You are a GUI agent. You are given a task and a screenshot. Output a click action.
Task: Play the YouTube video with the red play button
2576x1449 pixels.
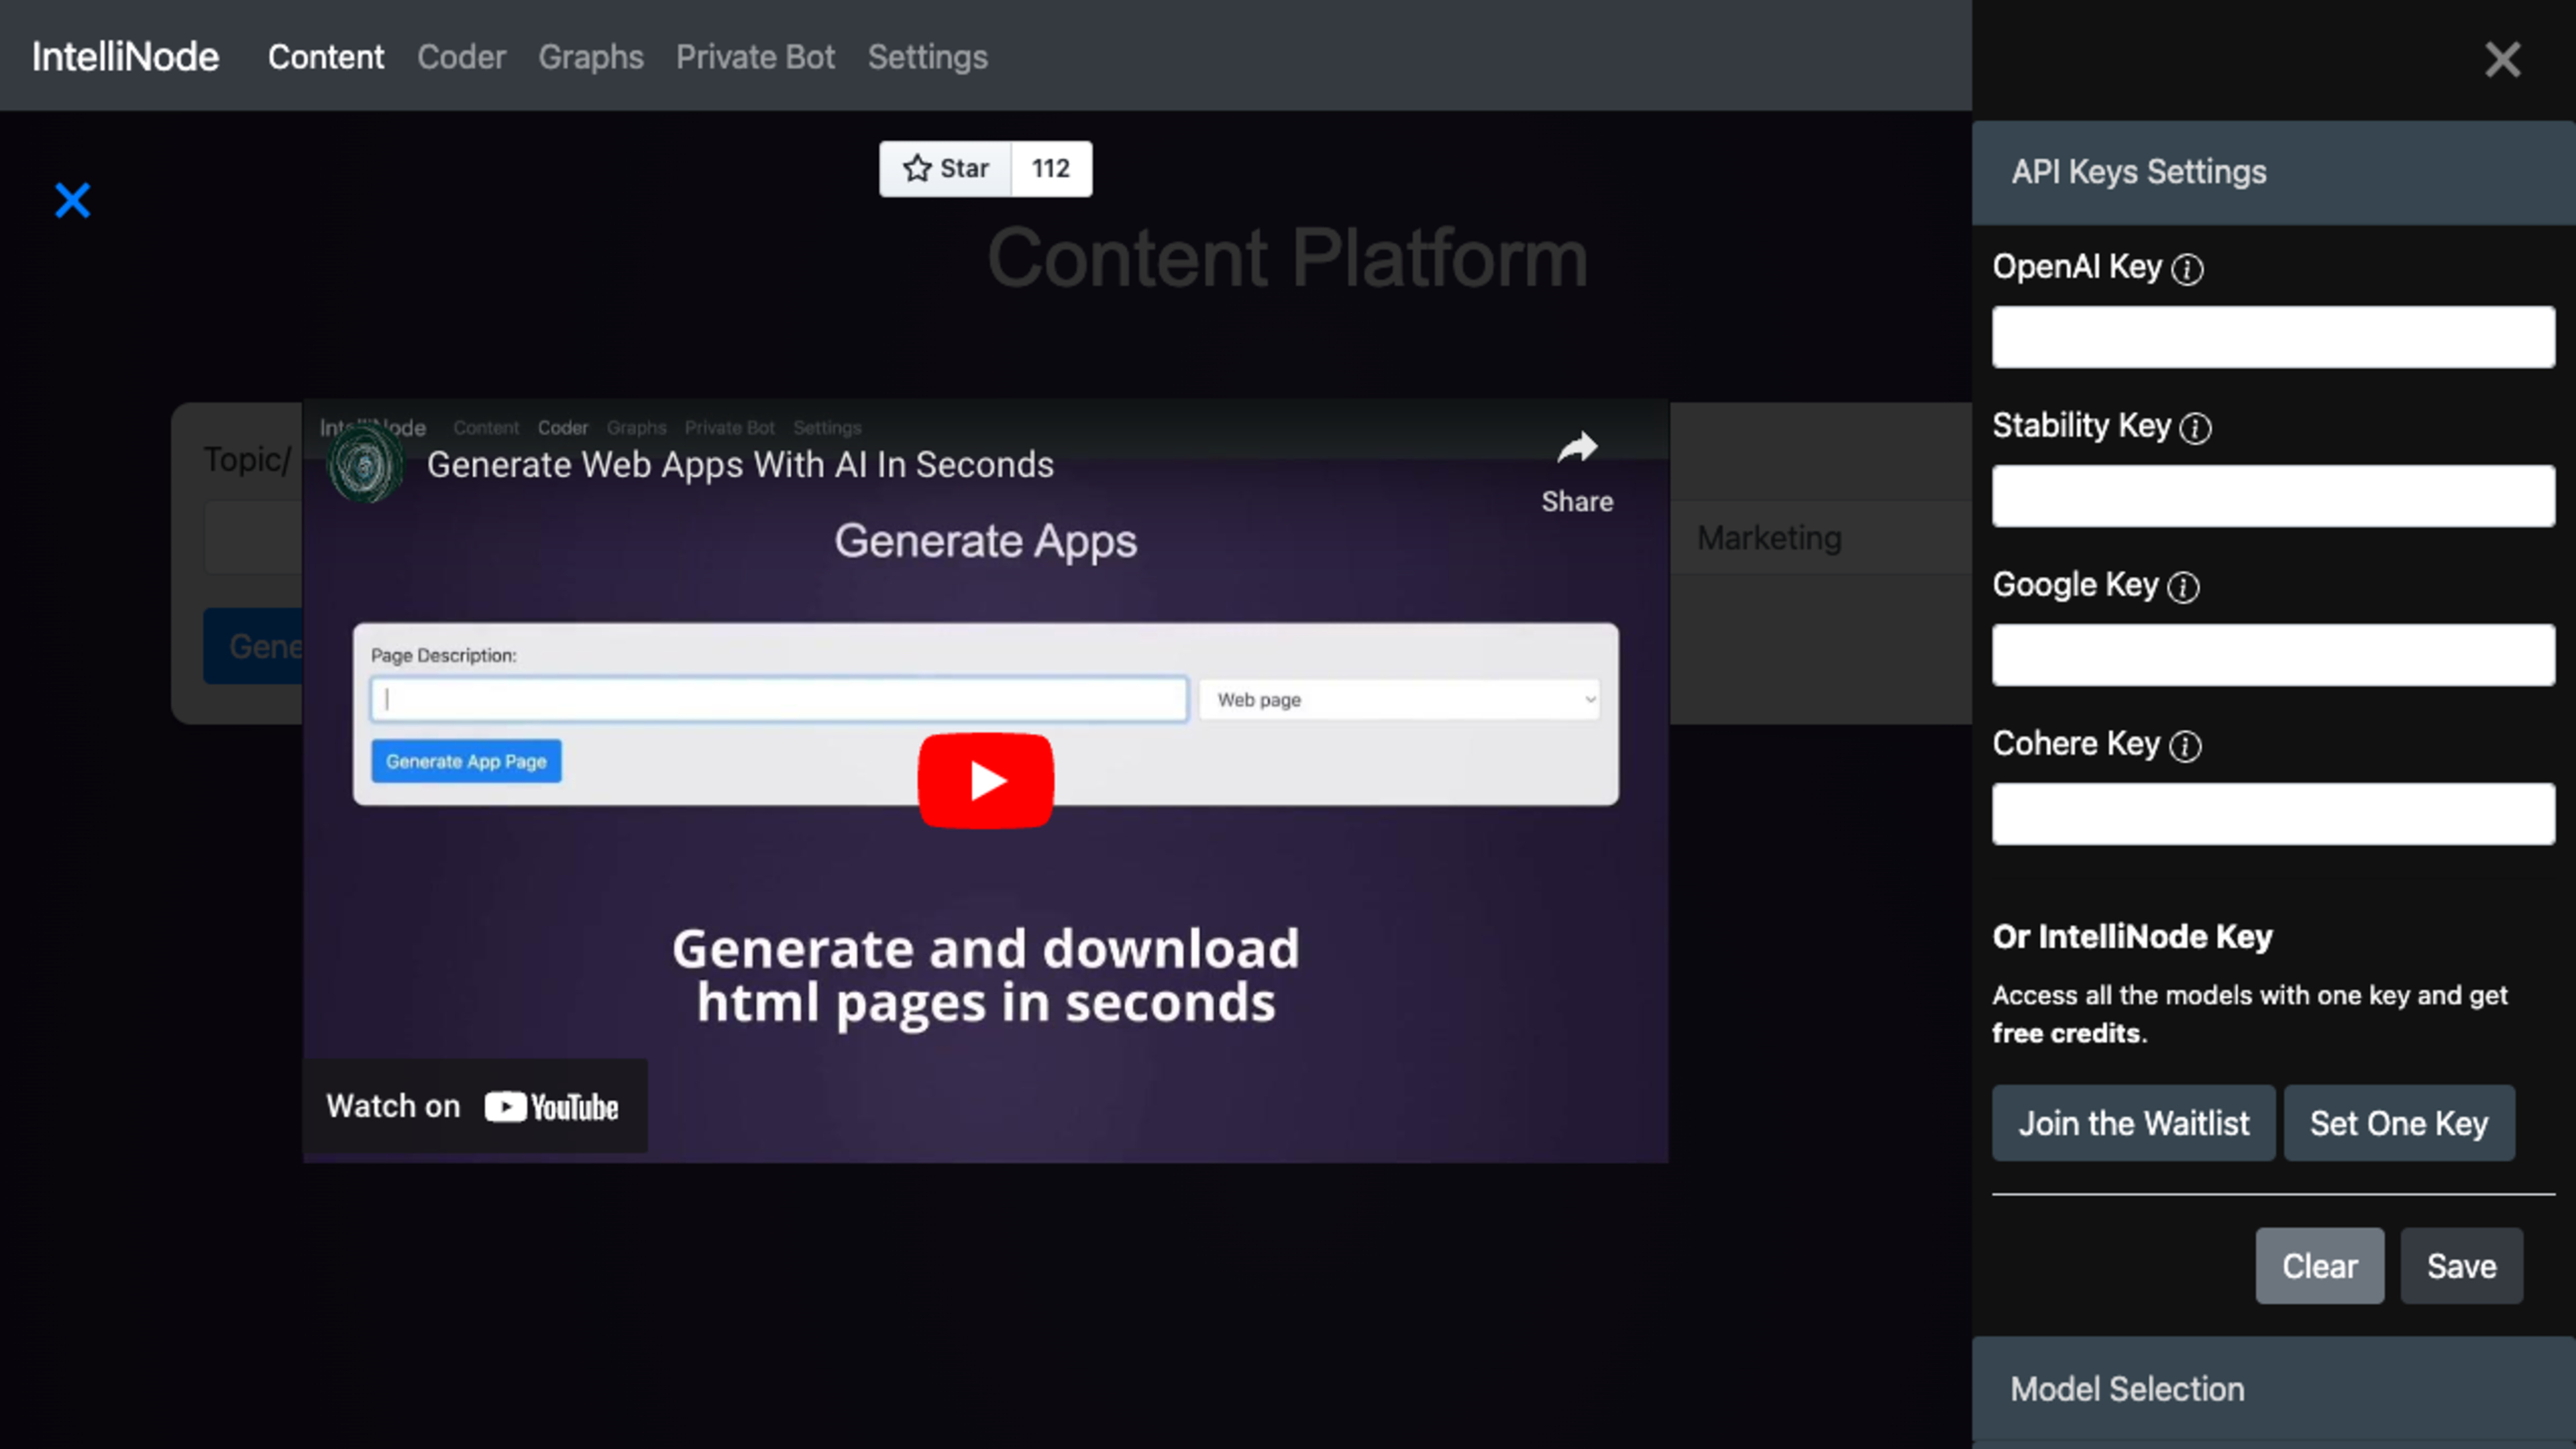coord(986,781)
